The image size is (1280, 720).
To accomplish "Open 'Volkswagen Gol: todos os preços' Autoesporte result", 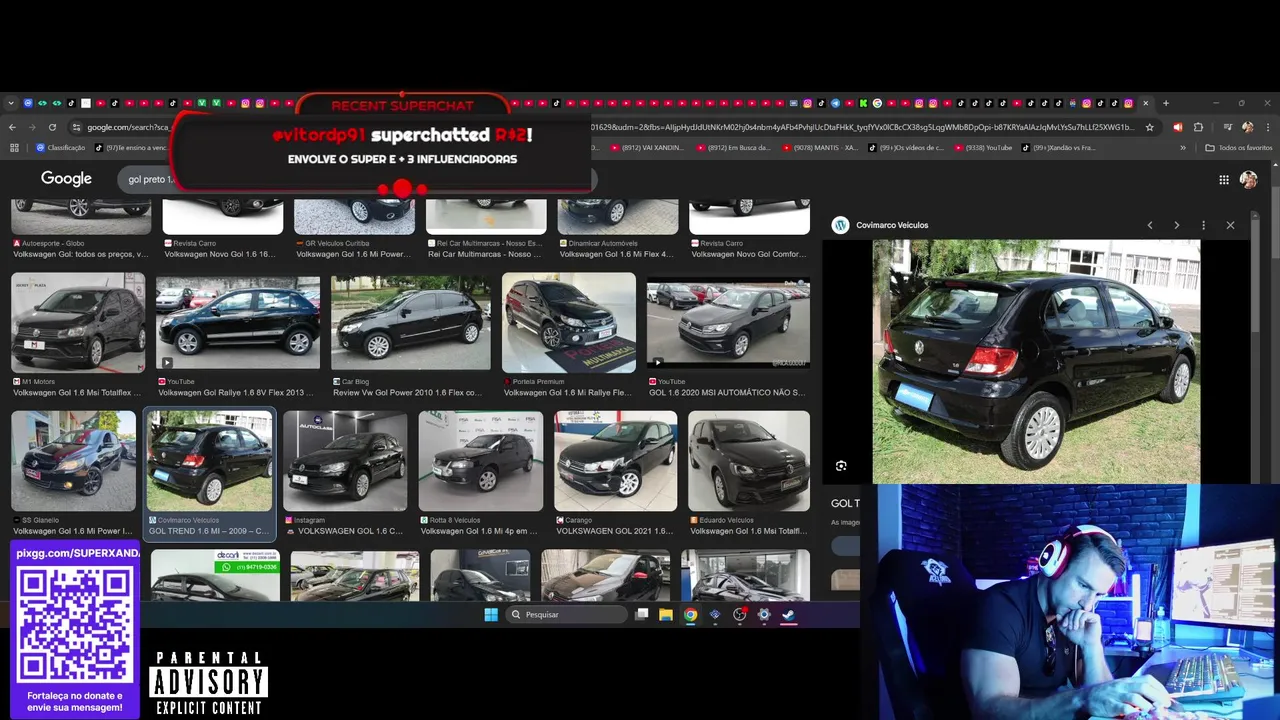I will (x=80, y=254).
